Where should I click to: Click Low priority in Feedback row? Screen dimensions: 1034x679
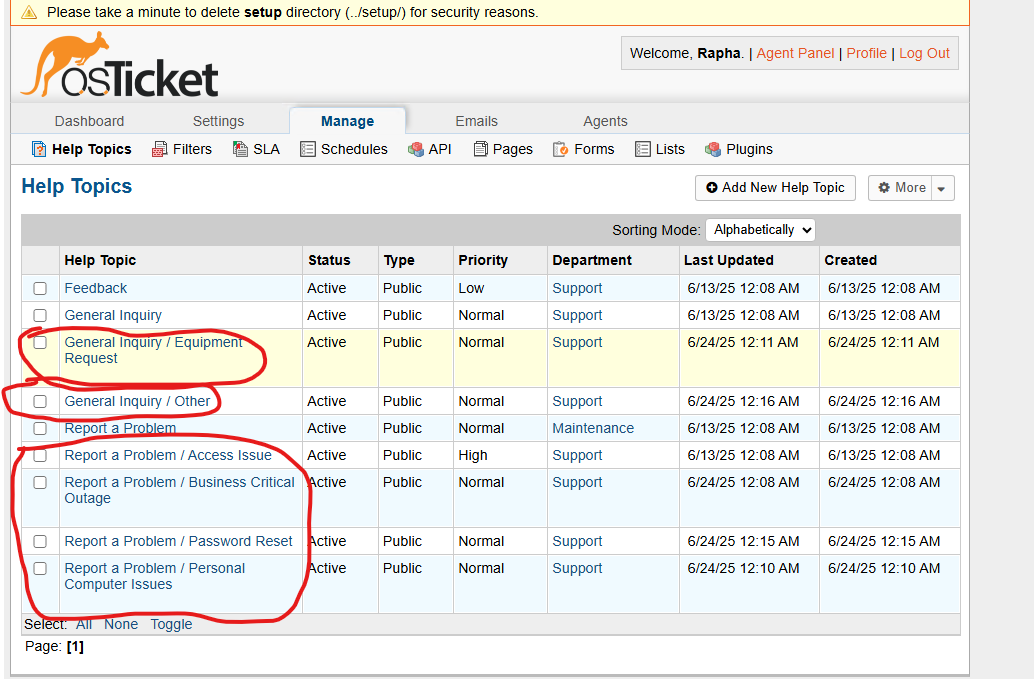tap(471, 289)
